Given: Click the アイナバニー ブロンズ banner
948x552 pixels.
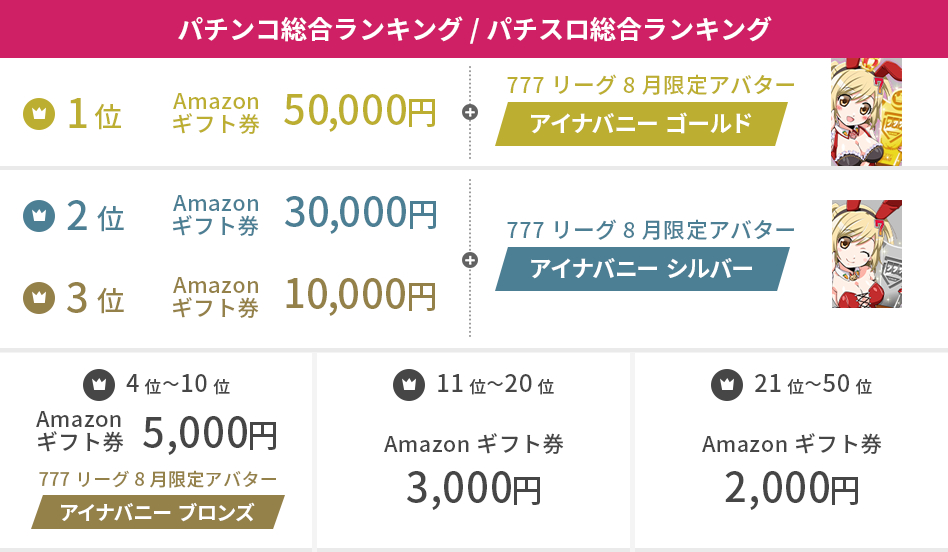Looking at the screenshot, I should coord(157,513).
